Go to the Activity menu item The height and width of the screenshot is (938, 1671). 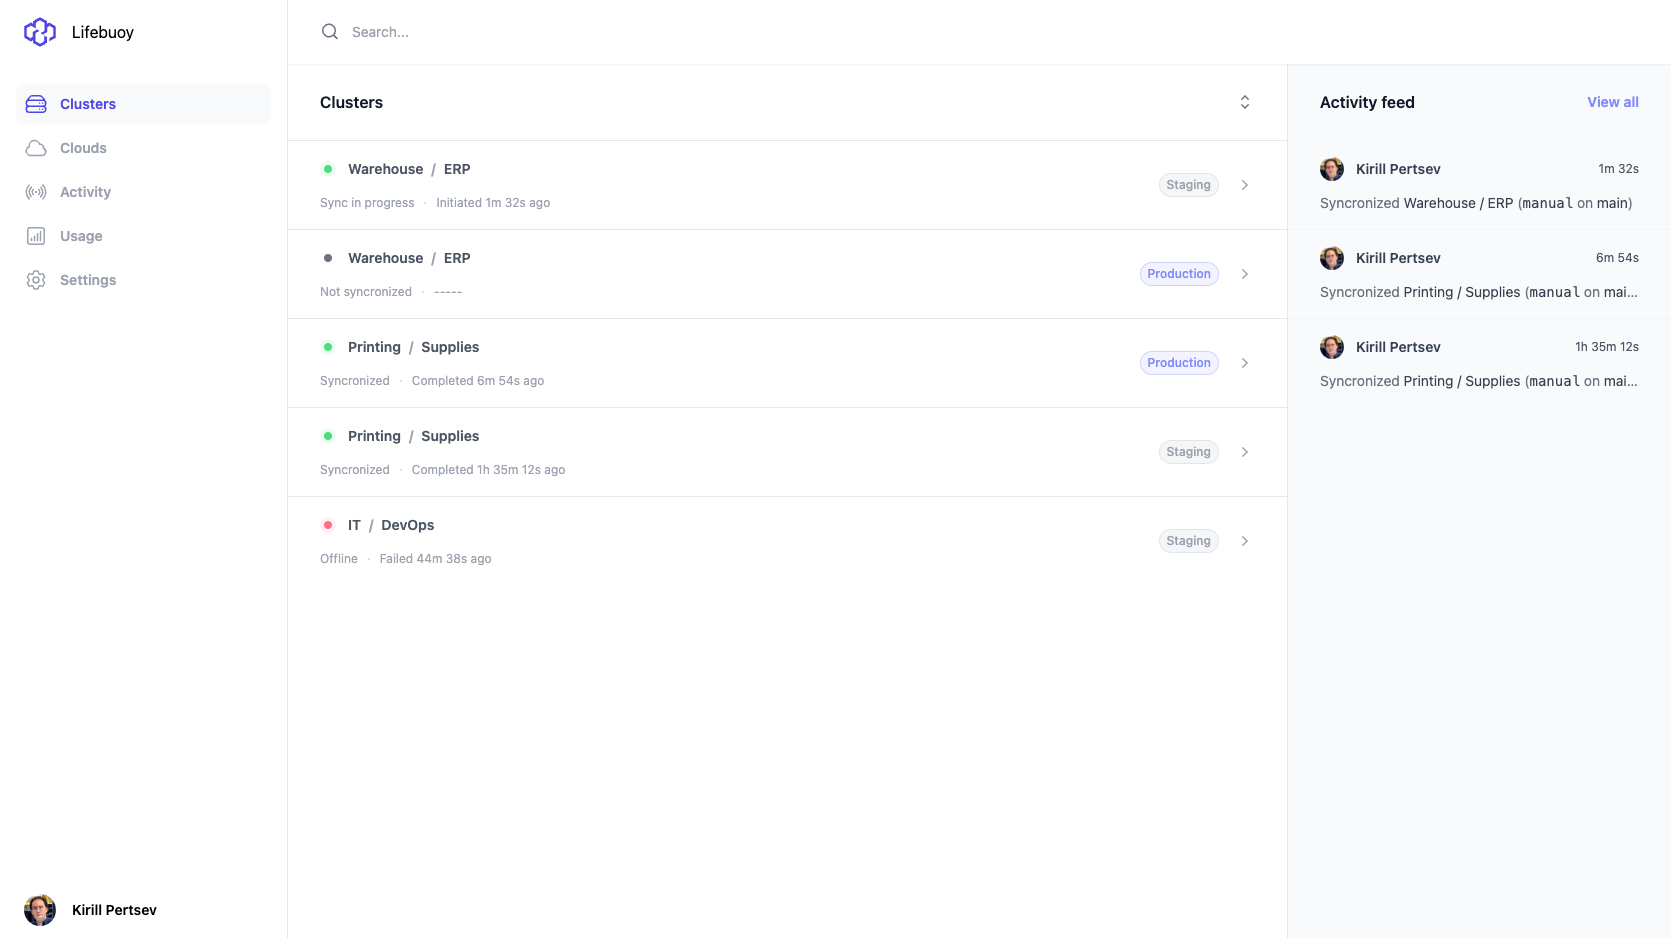pyautogui.click(x=85, y=192)
